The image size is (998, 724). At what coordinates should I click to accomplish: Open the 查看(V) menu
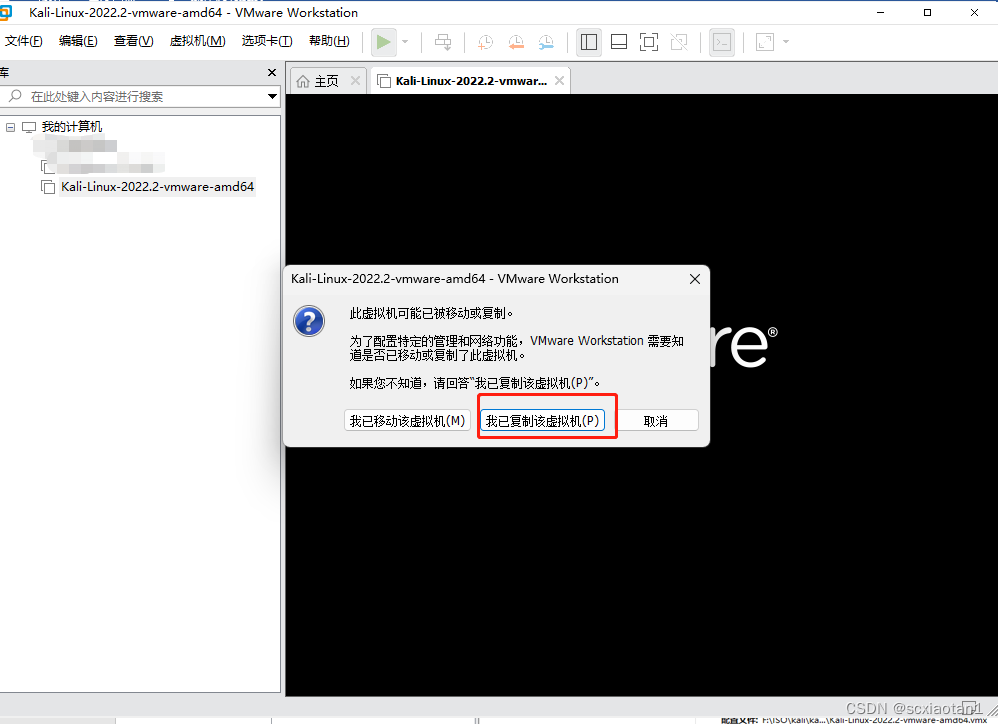[x=133, y=41]
